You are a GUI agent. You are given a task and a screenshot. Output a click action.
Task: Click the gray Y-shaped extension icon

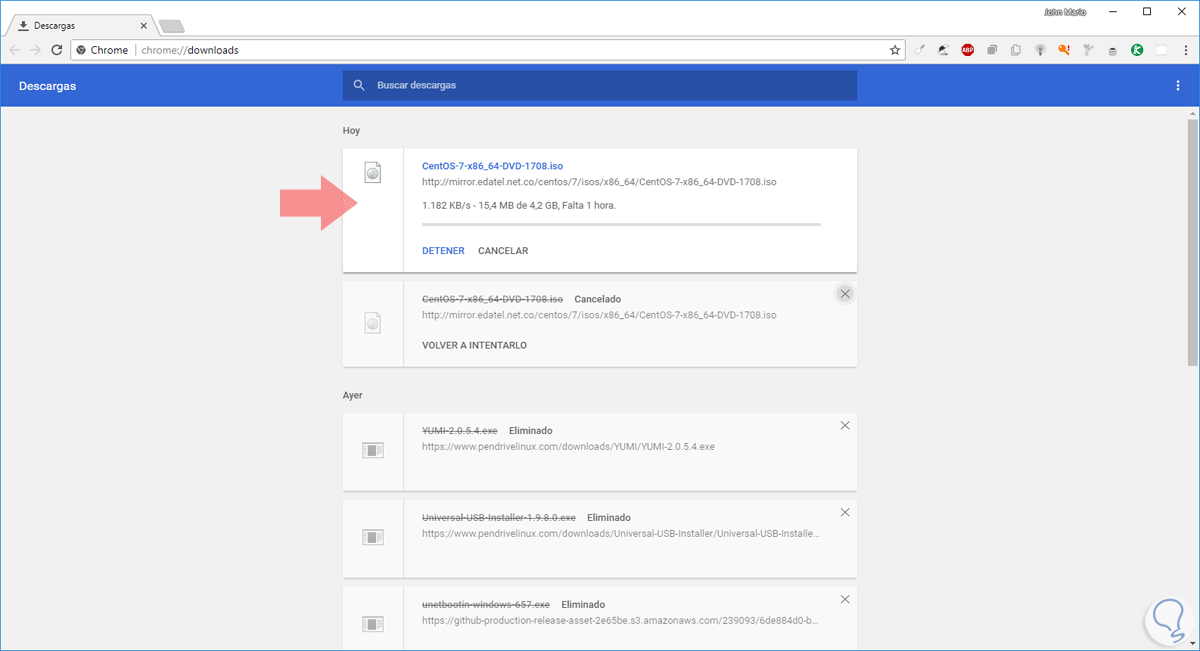point(1089,49)
